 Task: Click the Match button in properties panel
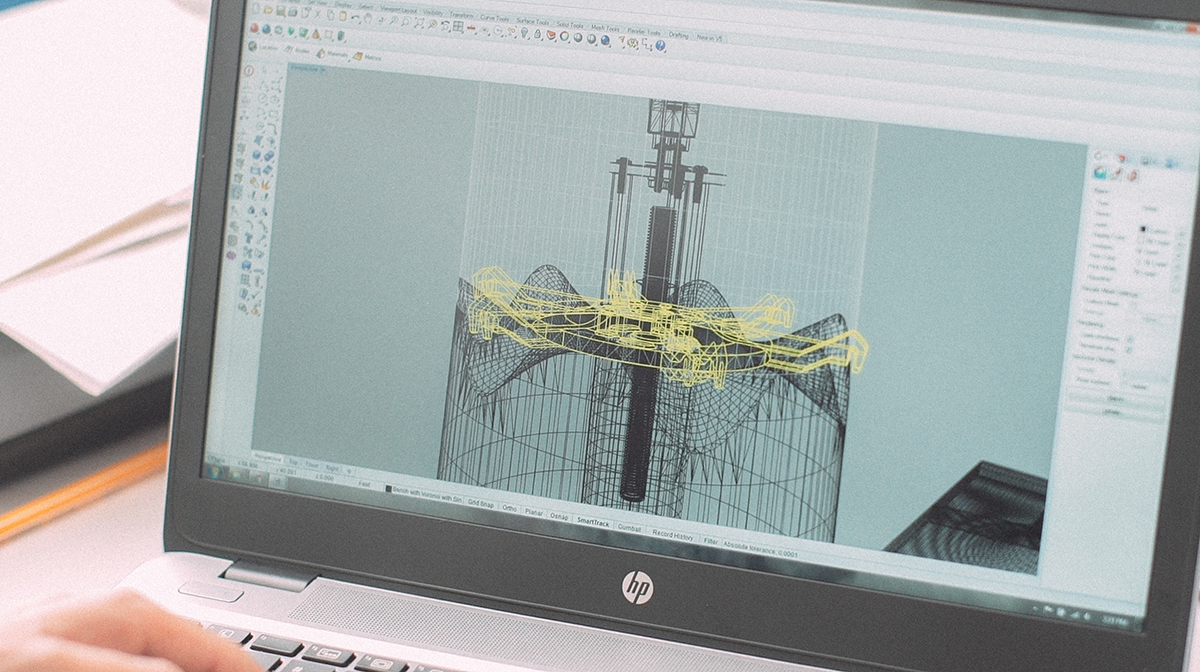[1114, 398]
